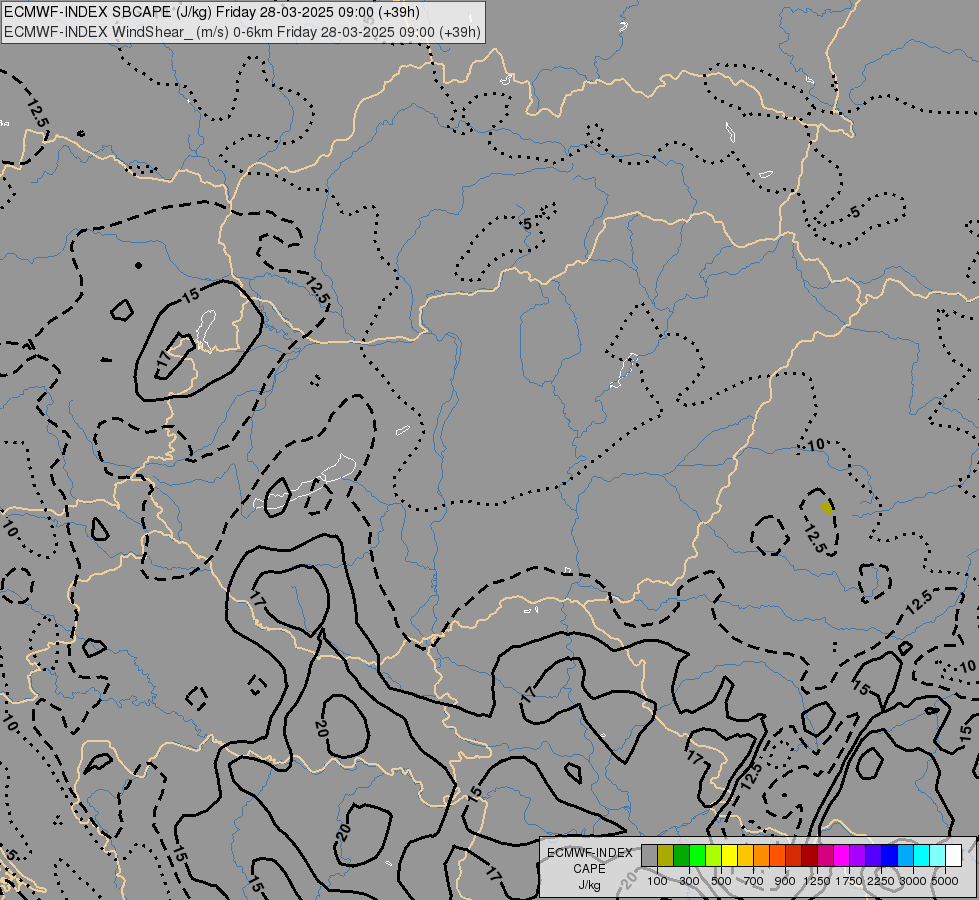The height and width of the screenshot is (900, 979).
Task: Pick the orange legend swatch after 700
Action: 762,856
